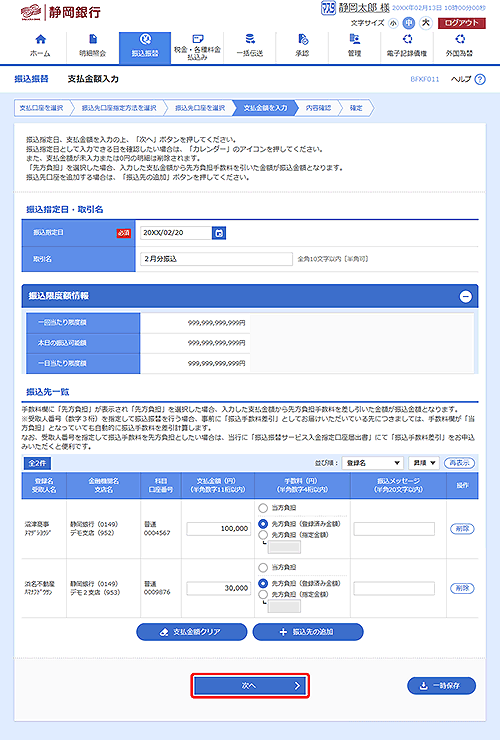Select 当方負担 radio for second payee

(x=263, y=567)
